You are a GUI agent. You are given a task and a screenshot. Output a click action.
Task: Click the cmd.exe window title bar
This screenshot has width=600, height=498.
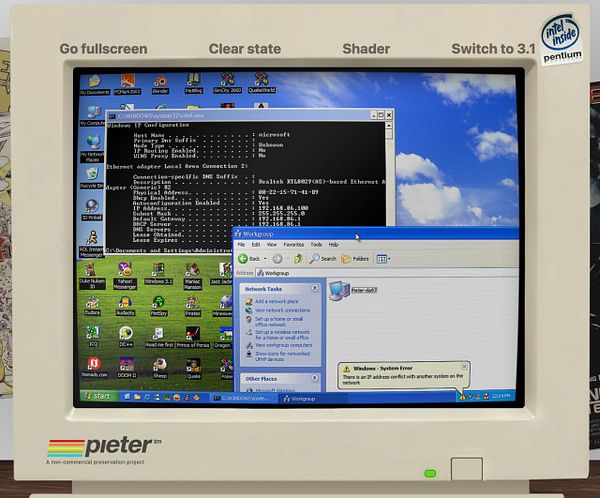pos(240,115)
